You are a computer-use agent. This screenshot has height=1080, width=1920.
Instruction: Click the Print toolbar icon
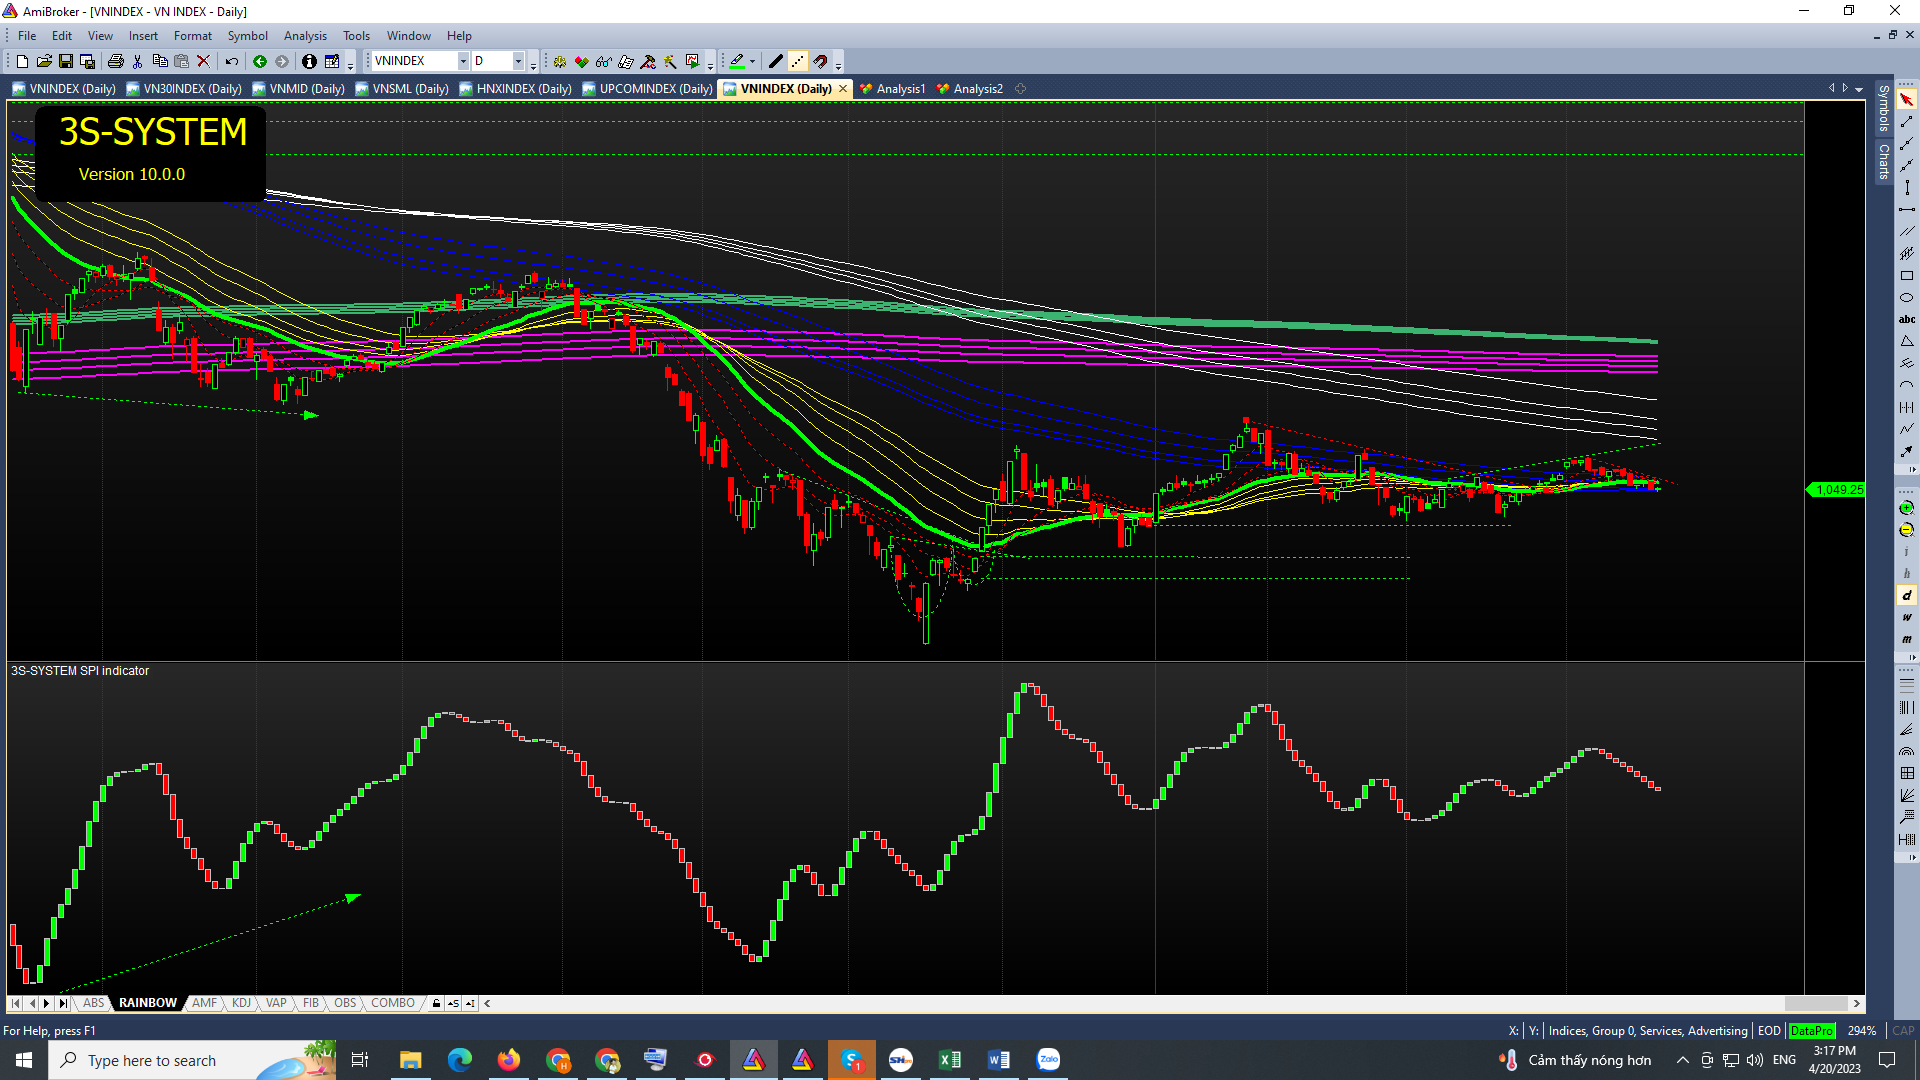tap(115, 61)
